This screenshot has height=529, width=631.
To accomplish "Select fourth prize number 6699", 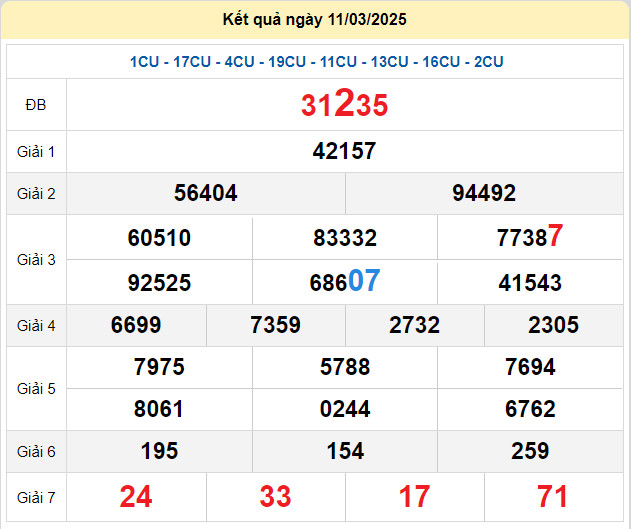I will click(x=136, y=325).
